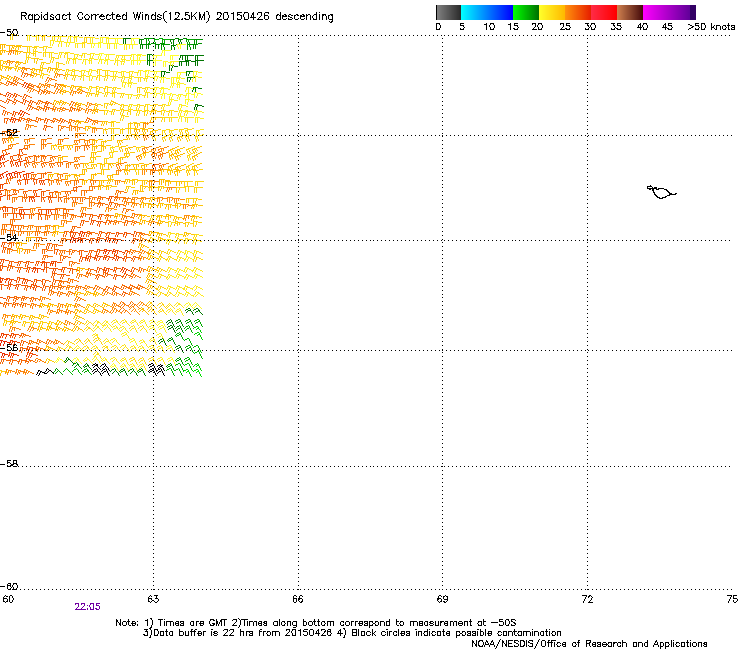Click the legend value '25'
740x650 pixels.
(565, 27)
